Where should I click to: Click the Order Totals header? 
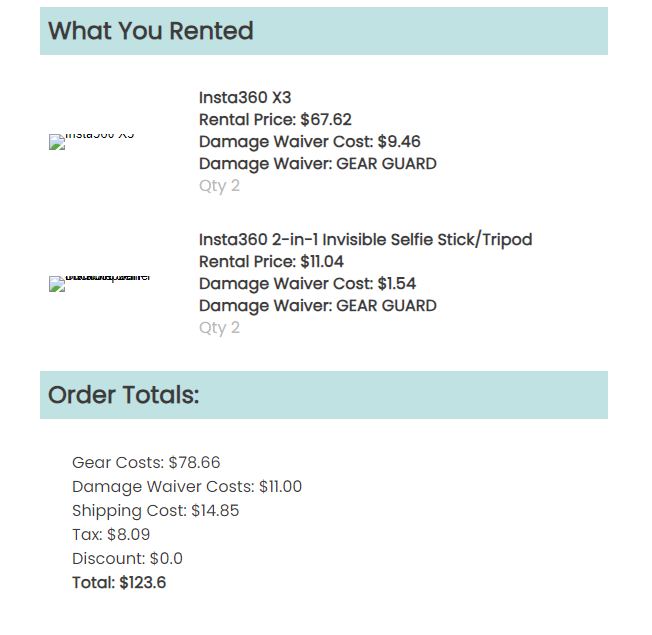(x=123, y=395)
